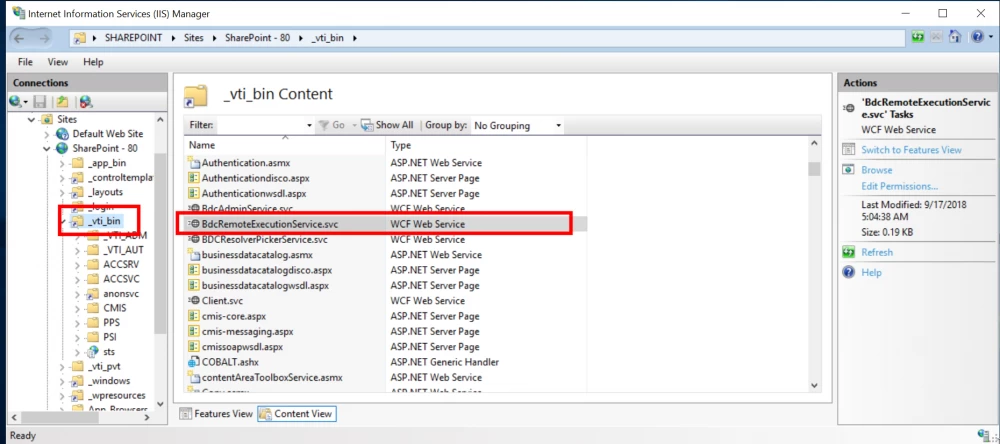
Task: Go back with the navigation arrow
Action: click(x=18, y=38)
